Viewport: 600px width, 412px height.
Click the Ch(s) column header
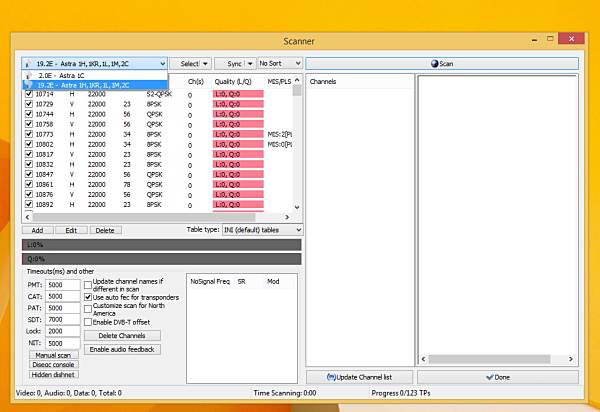196,81
